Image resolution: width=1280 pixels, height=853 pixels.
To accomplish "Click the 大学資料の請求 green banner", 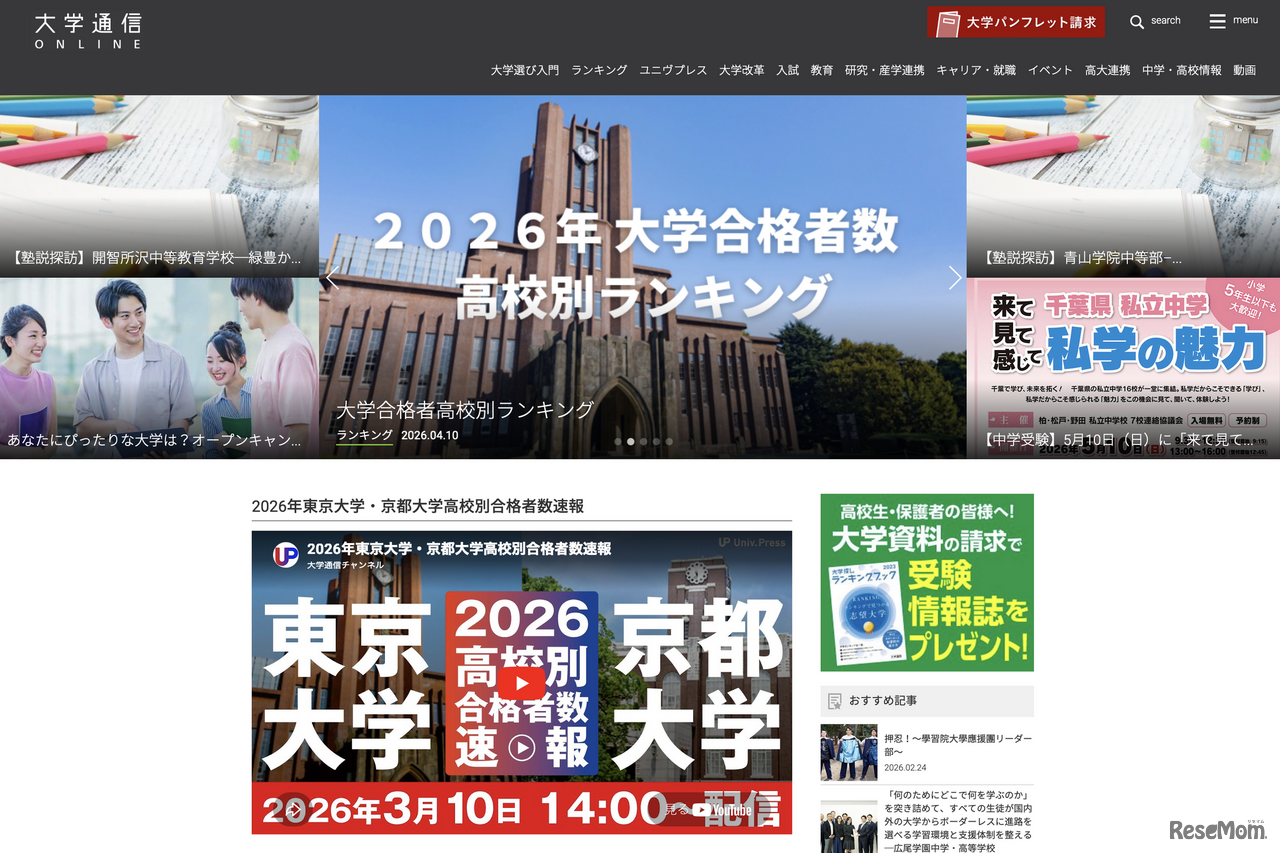I will [927, 582].
